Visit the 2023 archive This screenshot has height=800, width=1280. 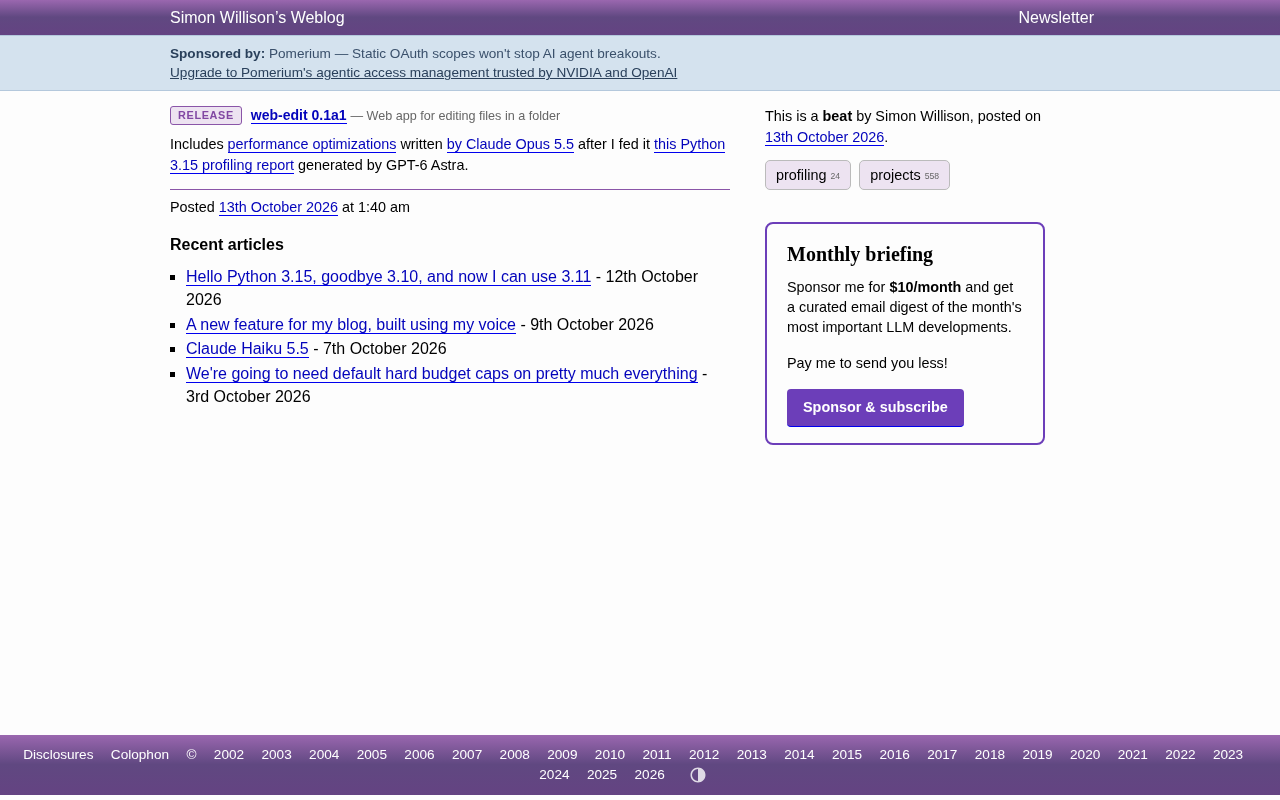coord(1228,755)
